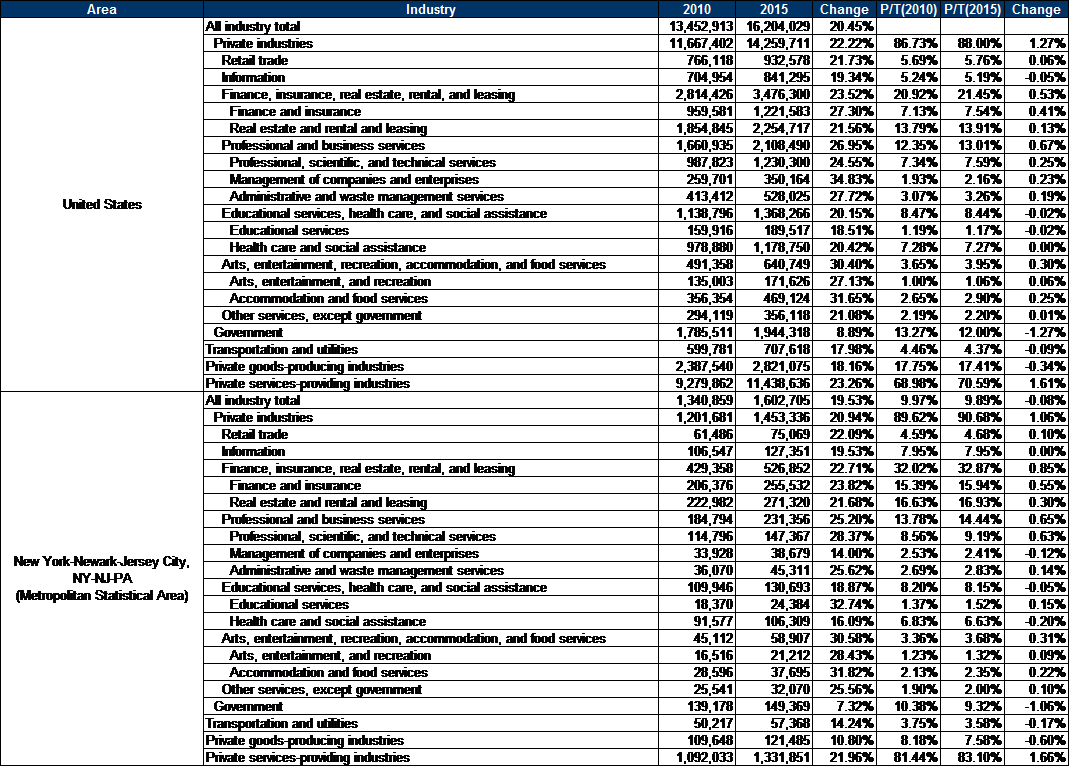Select the 32.87% share cell
1070x767 pixels.
coord(972,469)
